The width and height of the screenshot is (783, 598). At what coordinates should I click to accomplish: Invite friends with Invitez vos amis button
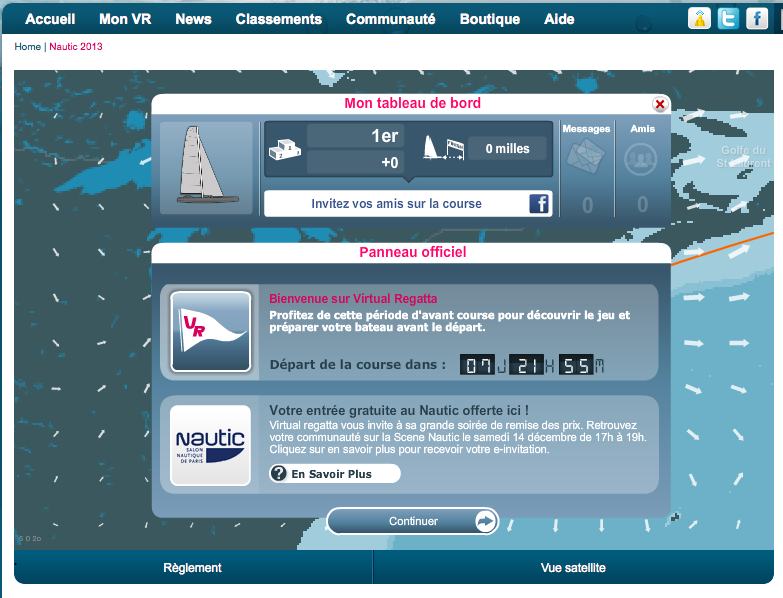click(408, 204)
